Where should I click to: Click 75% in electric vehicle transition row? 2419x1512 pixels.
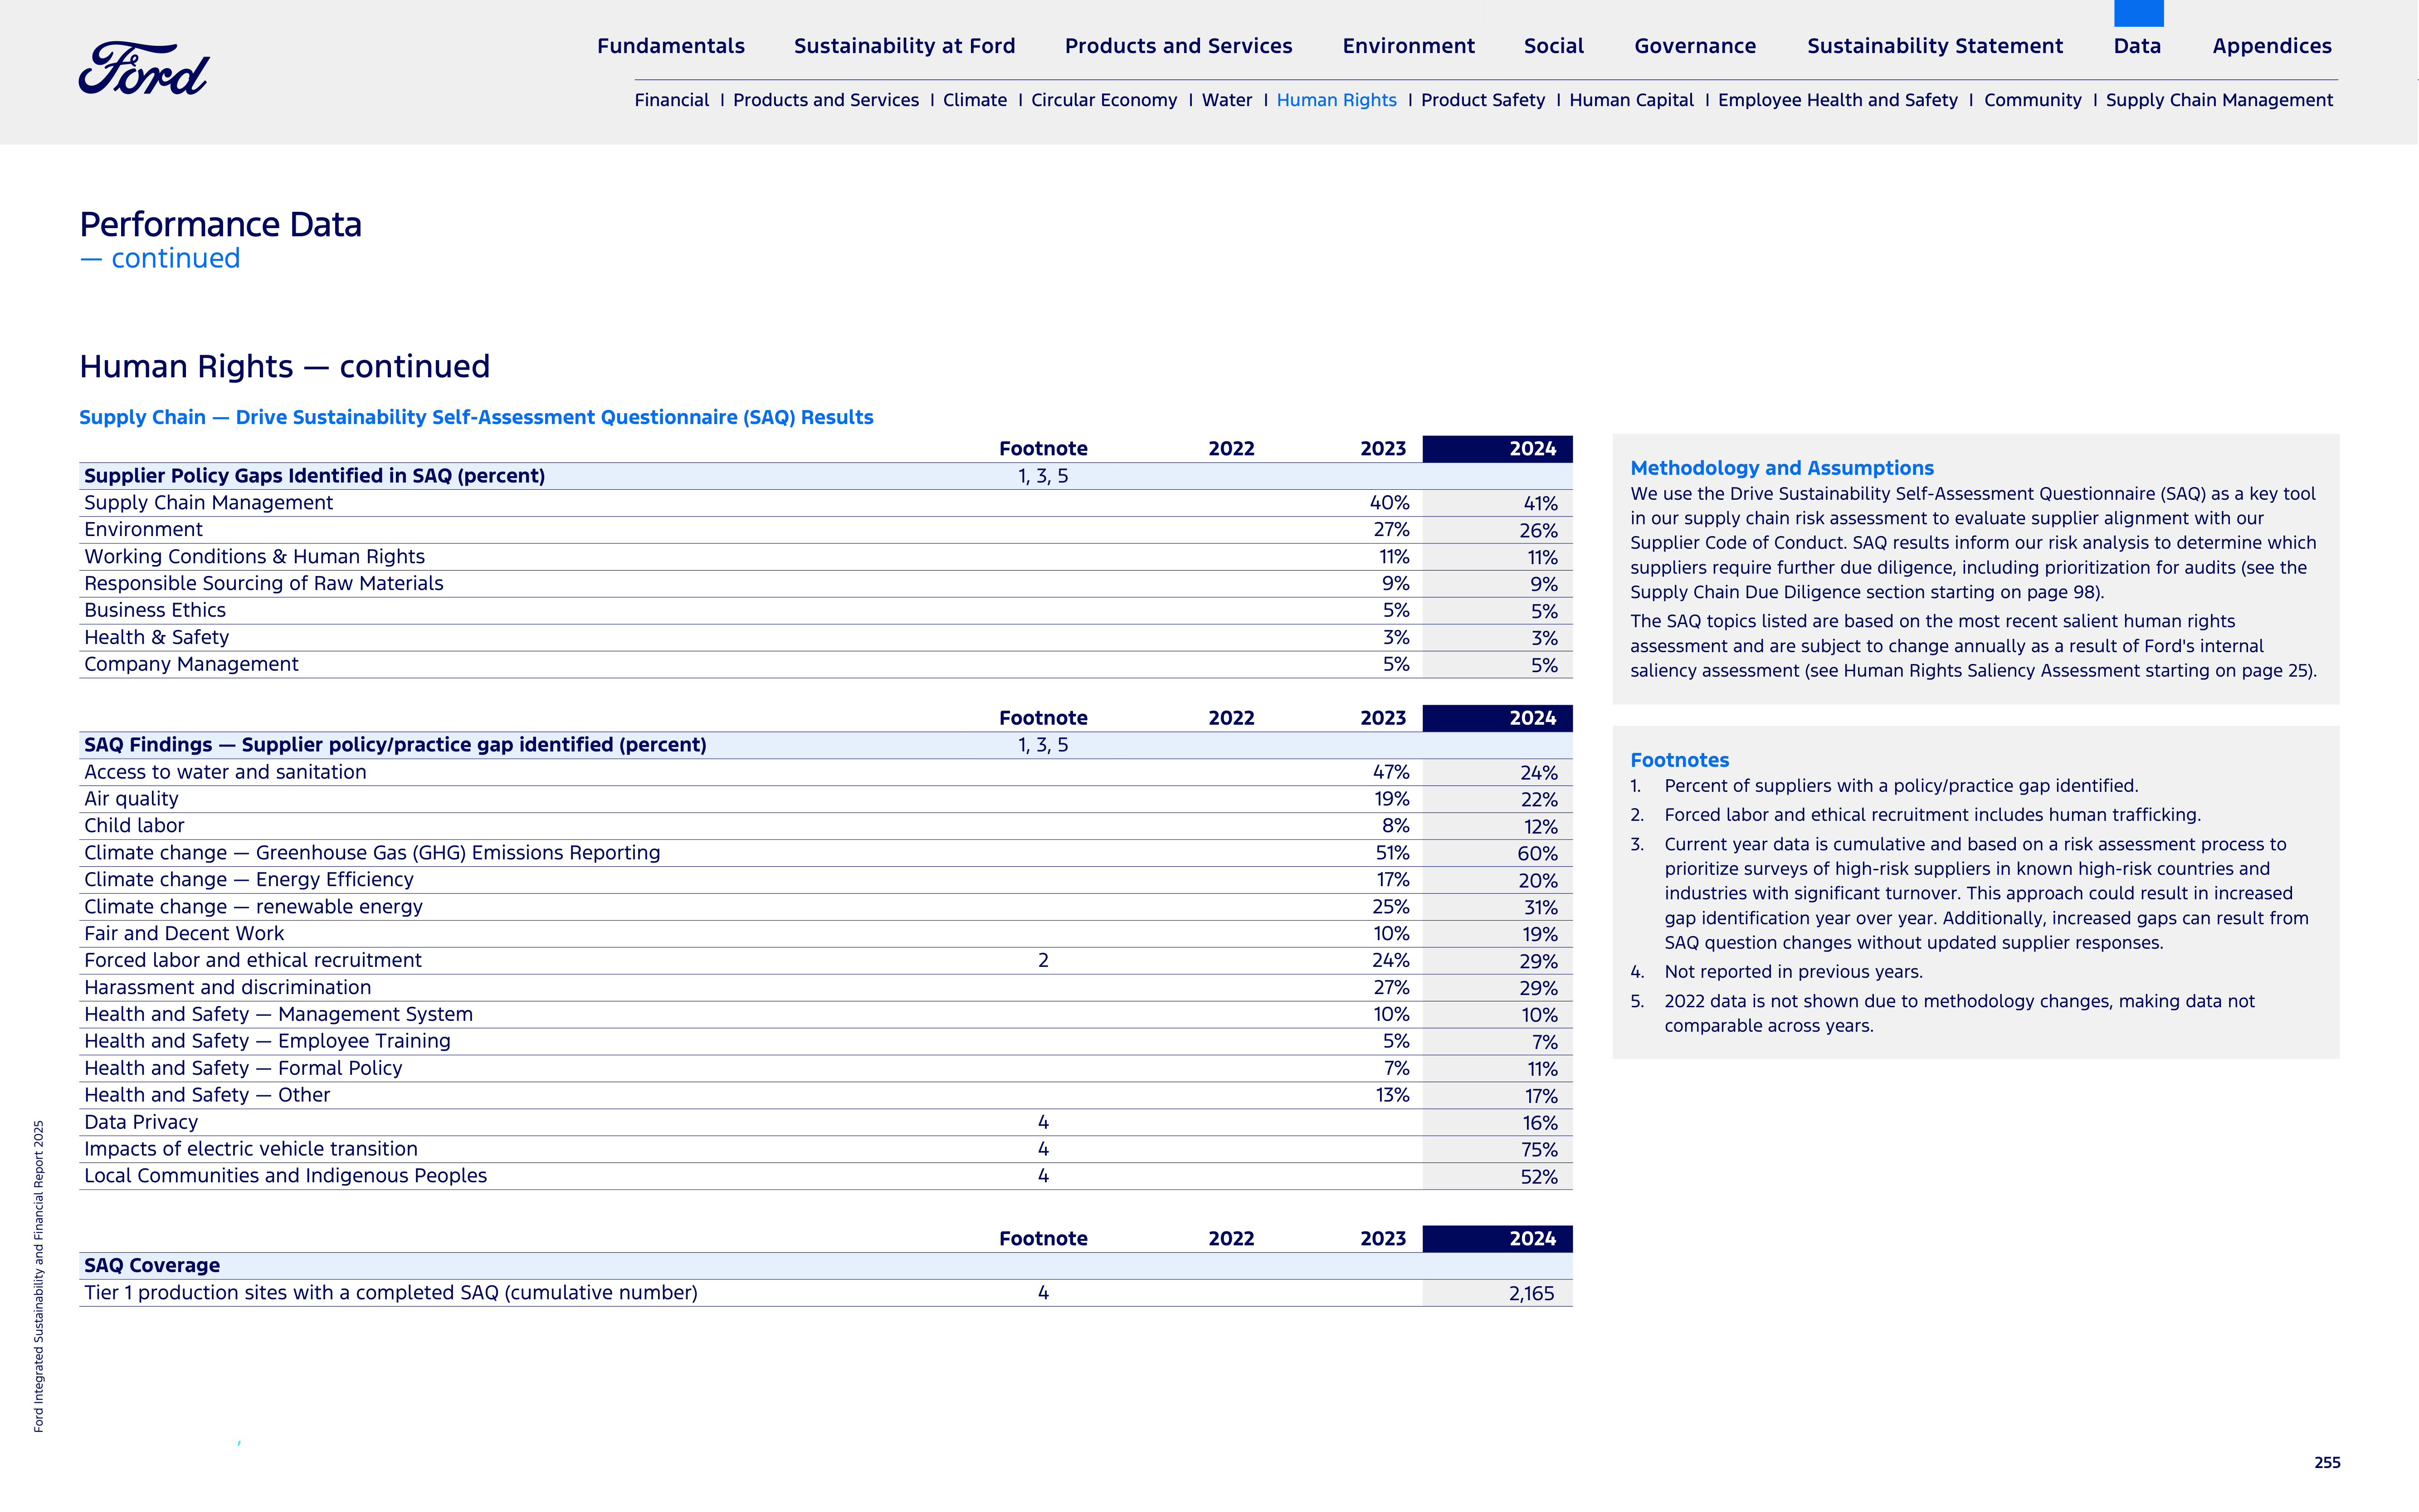1539,1151
